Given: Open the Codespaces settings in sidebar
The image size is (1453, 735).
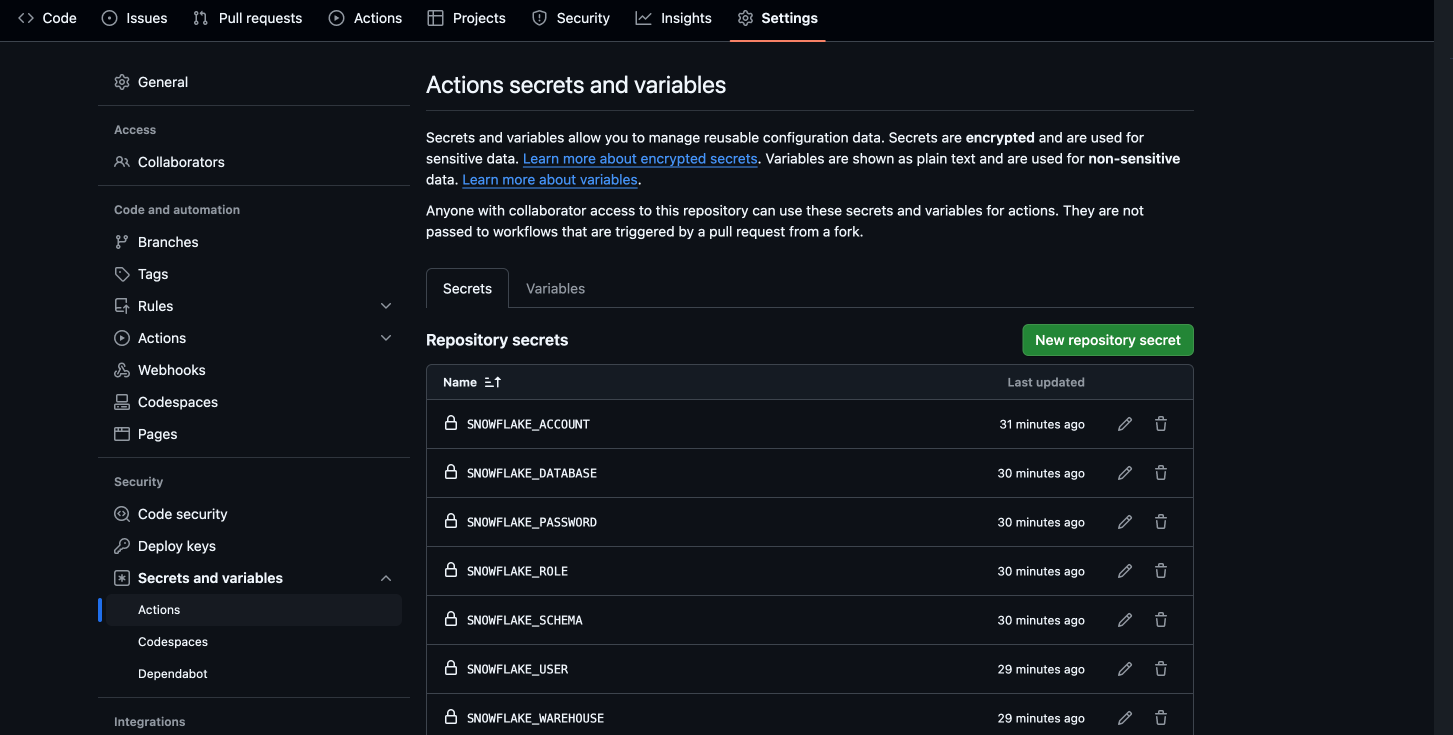Looking at the screenshot, I should click(x=178, y=401).
